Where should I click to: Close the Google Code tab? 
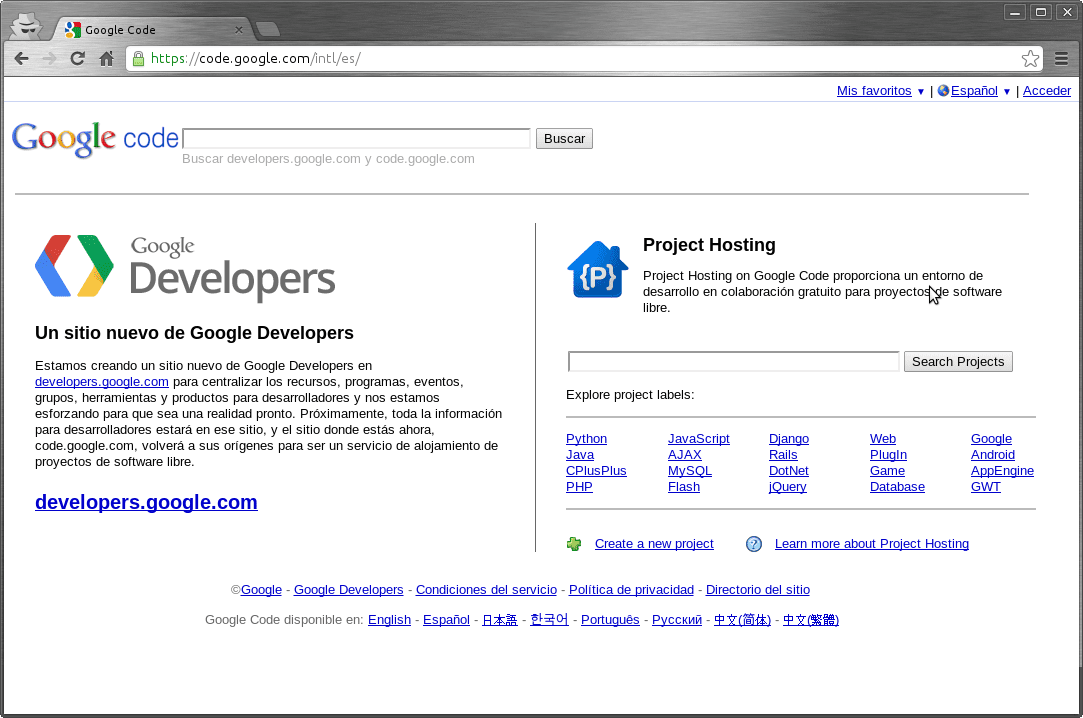pos(238,30)
